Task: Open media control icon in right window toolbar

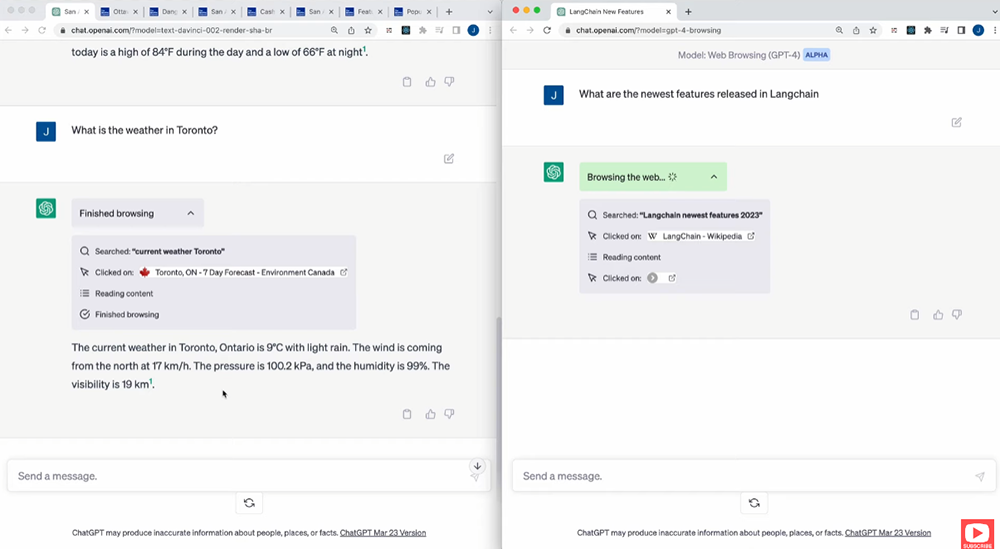Action: tap(945, 30)
